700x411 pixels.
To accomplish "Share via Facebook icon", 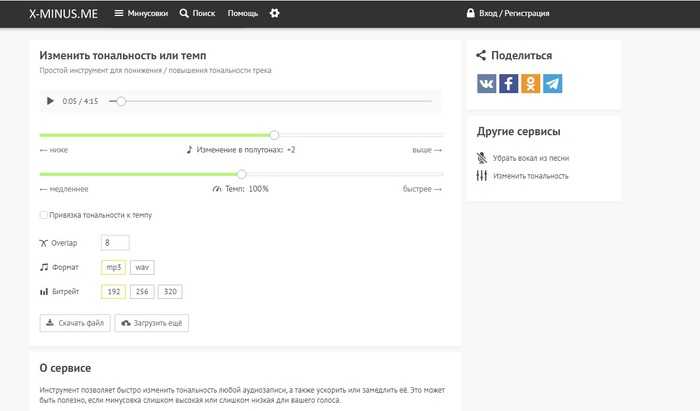I will click(x=508, y=83).
